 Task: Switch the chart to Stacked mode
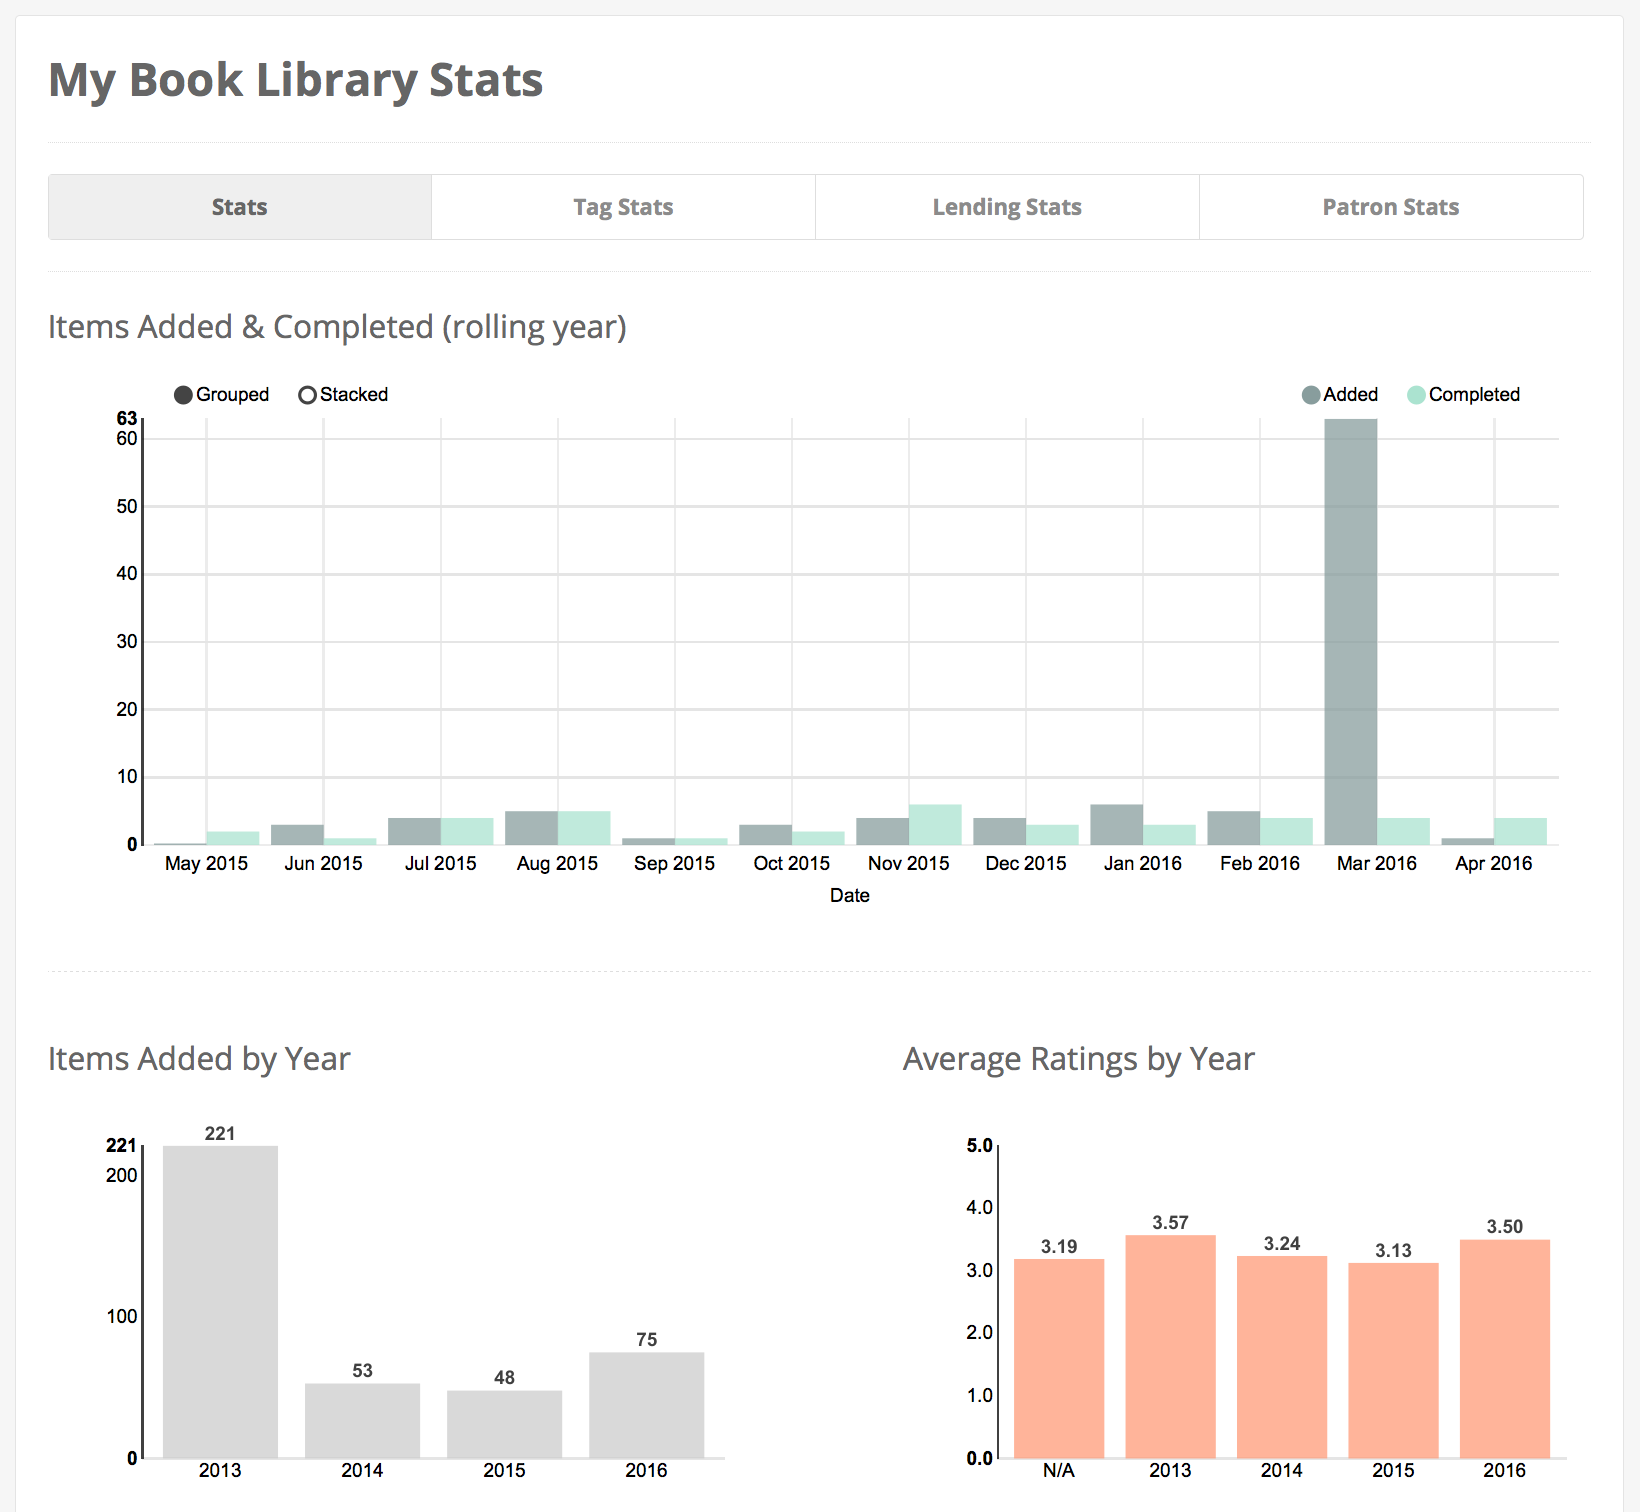[308, 395]
